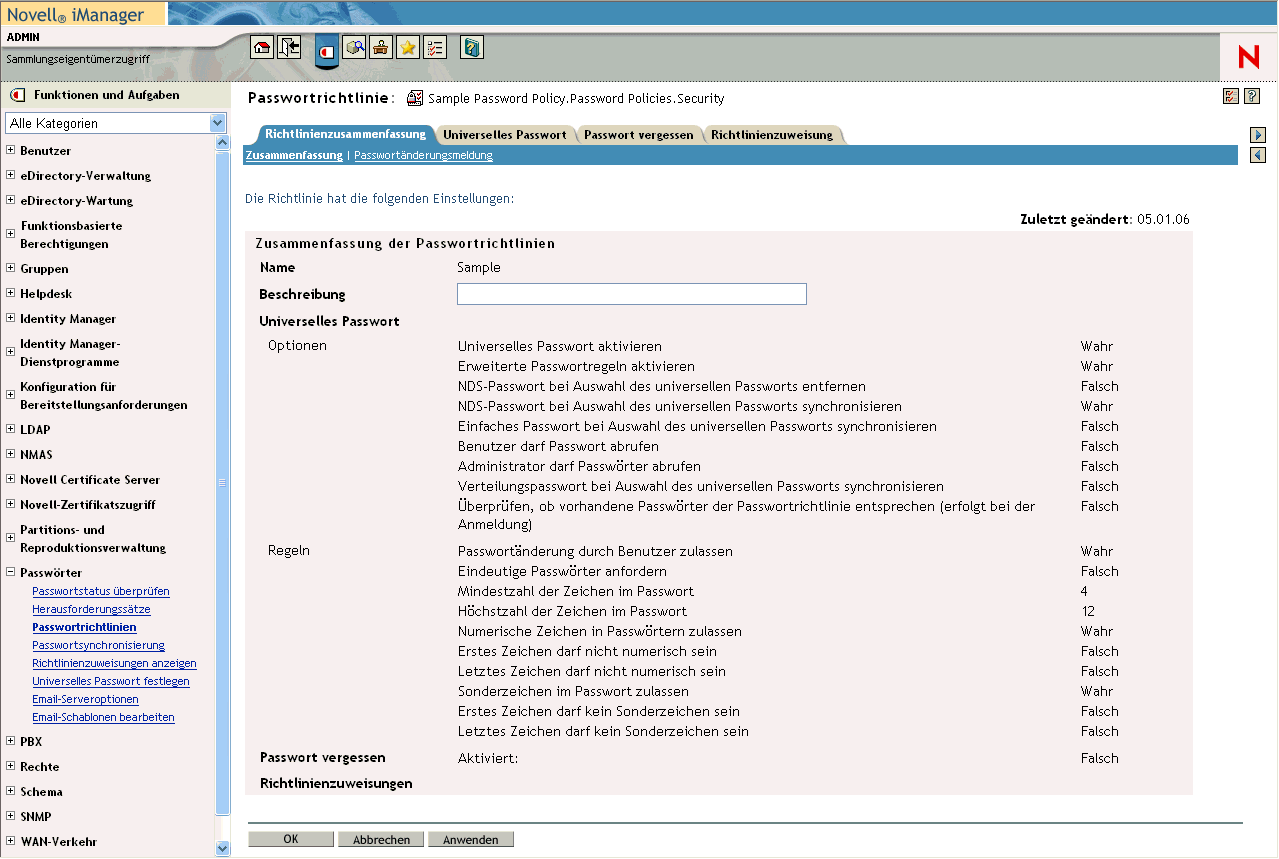Expand the PBX category

[10, 742]
